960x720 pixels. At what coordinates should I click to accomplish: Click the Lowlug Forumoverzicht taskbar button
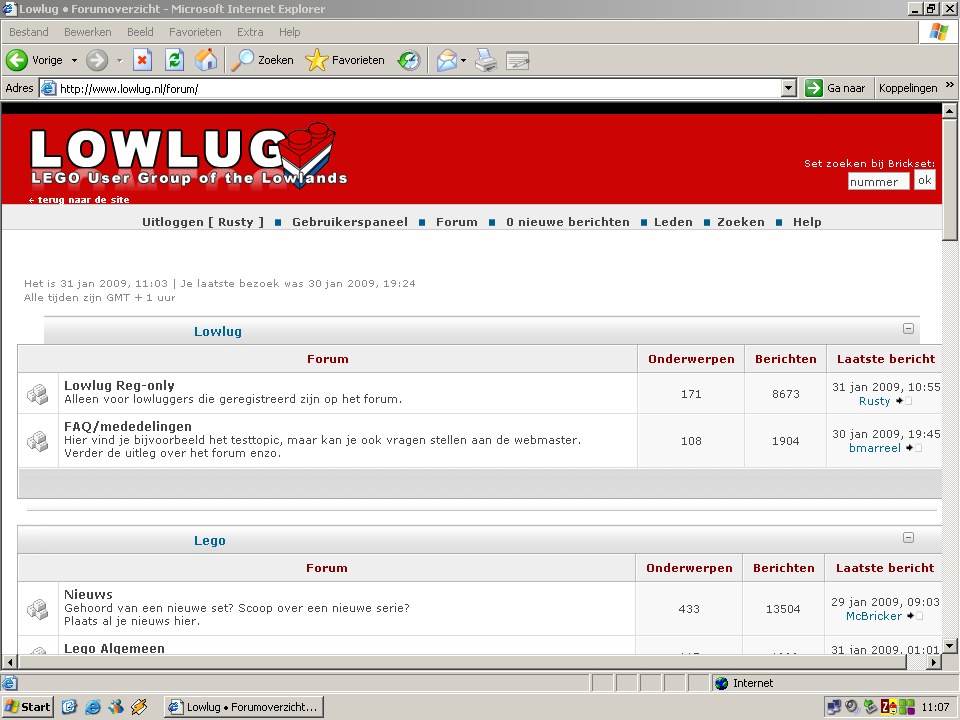[x=244, y=707]
